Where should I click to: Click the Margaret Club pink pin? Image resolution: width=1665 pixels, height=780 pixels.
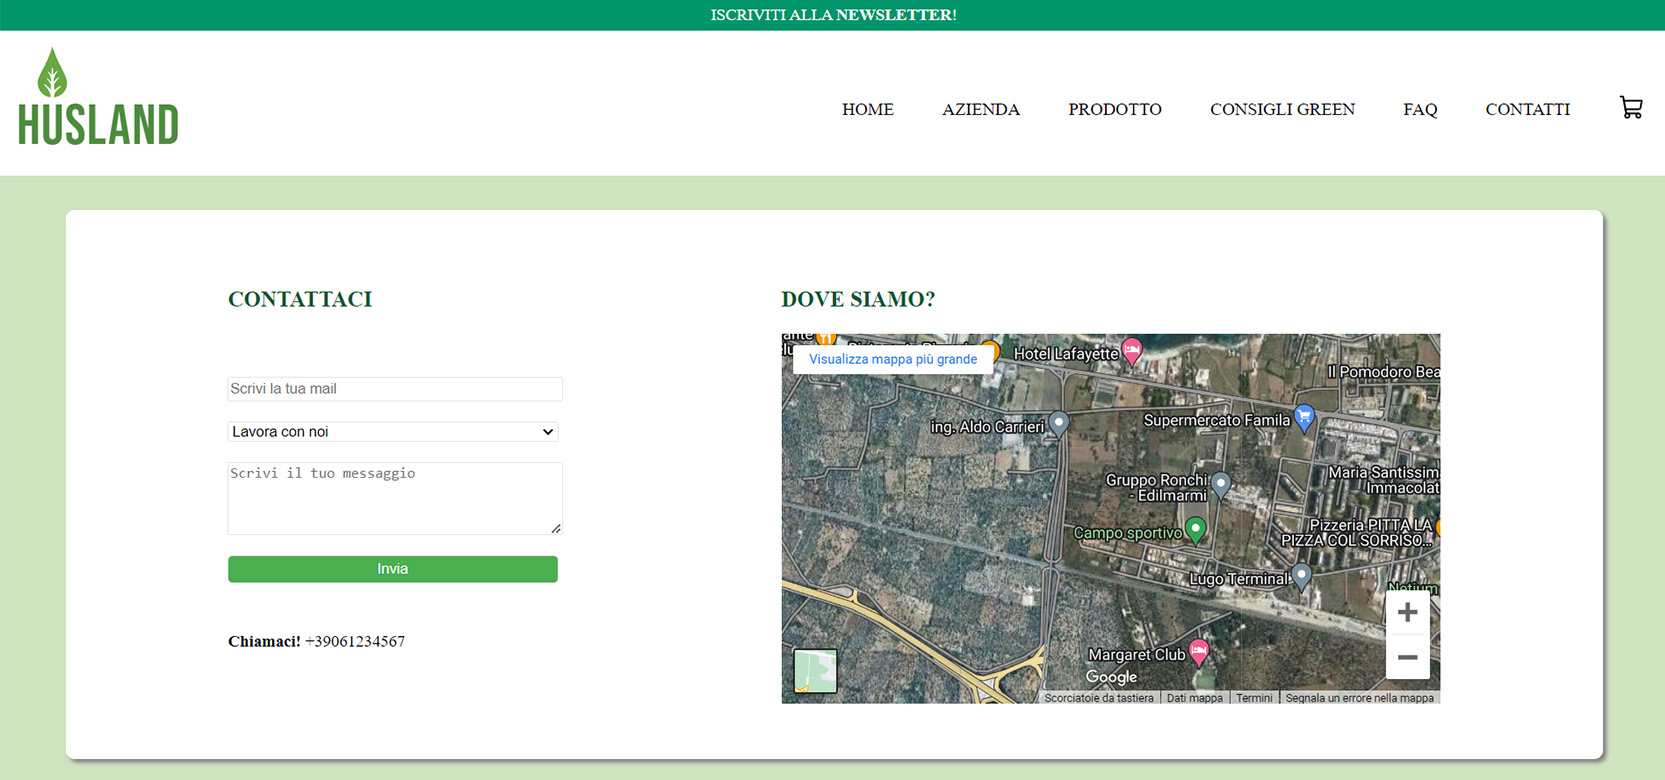[x=1199, y=653]
